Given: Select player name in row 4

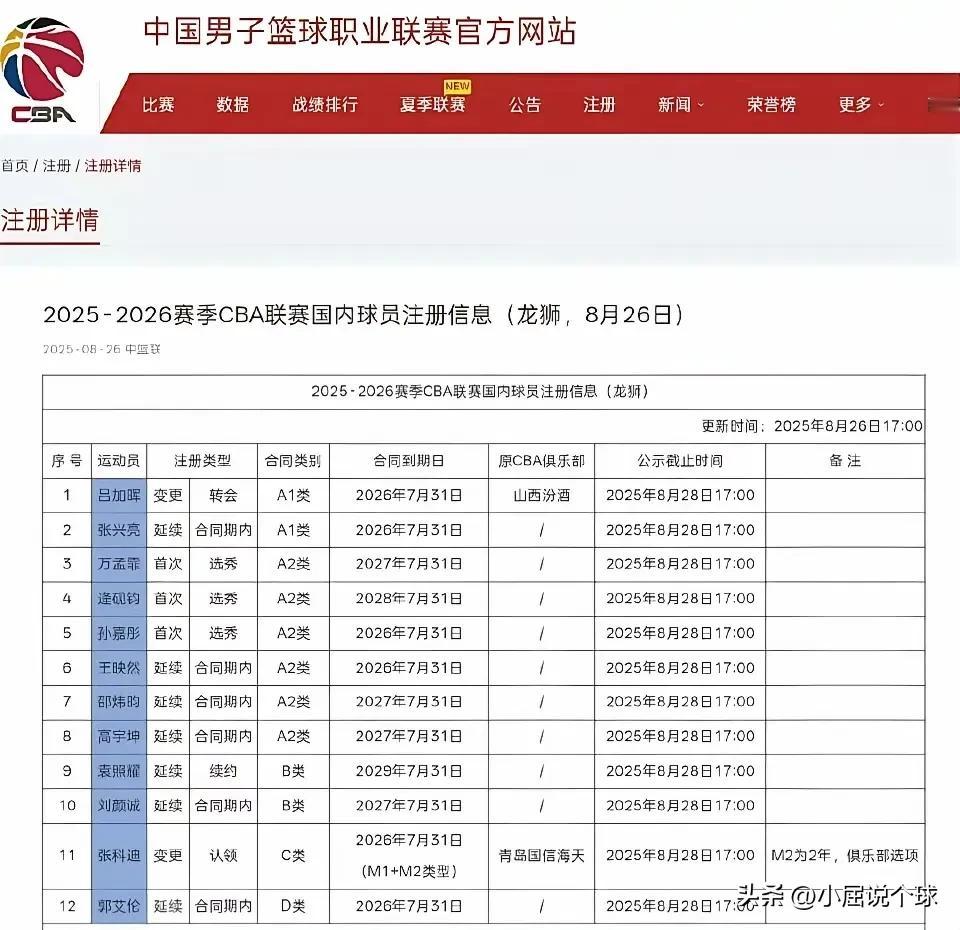Looking at the screenshot, I should click(119, 598).
